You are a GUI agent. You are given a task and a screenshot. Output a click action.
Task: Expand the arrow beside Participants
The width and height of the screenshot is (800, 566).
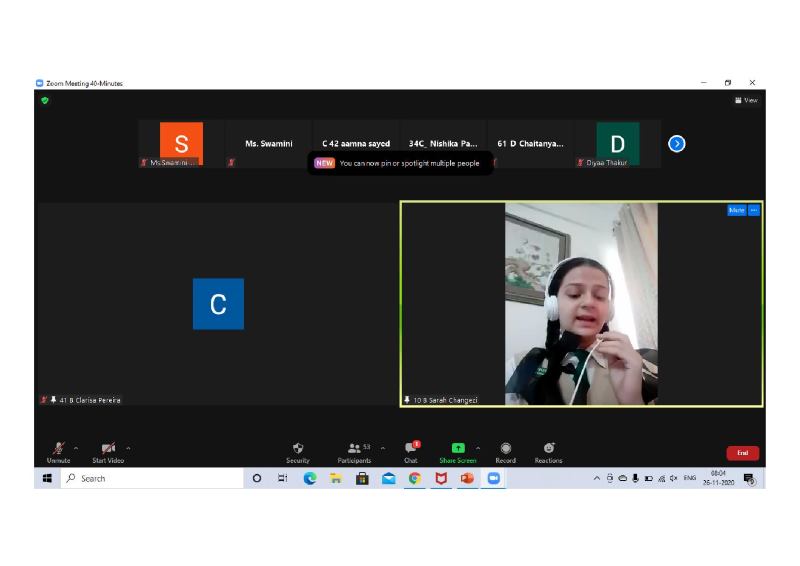point(382,448)
